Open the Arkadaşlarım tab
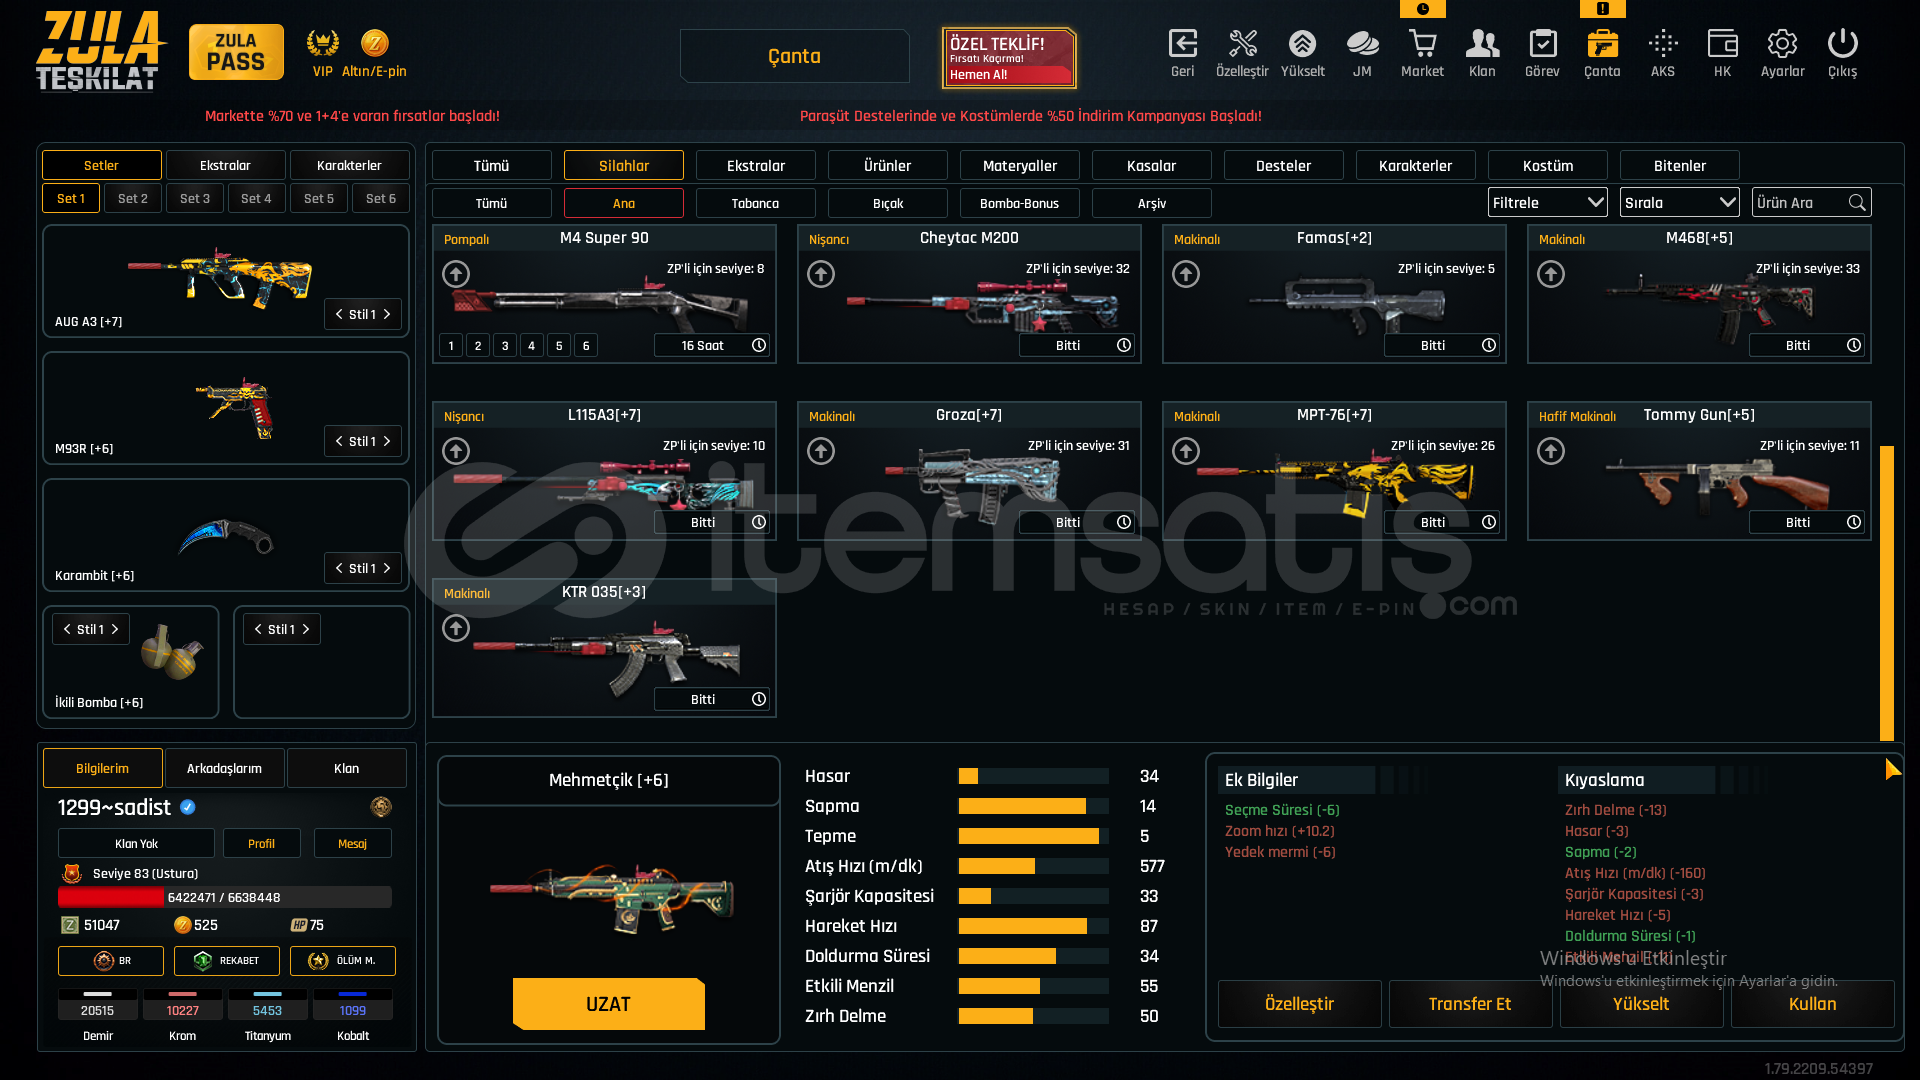 (x=224, y=768)
